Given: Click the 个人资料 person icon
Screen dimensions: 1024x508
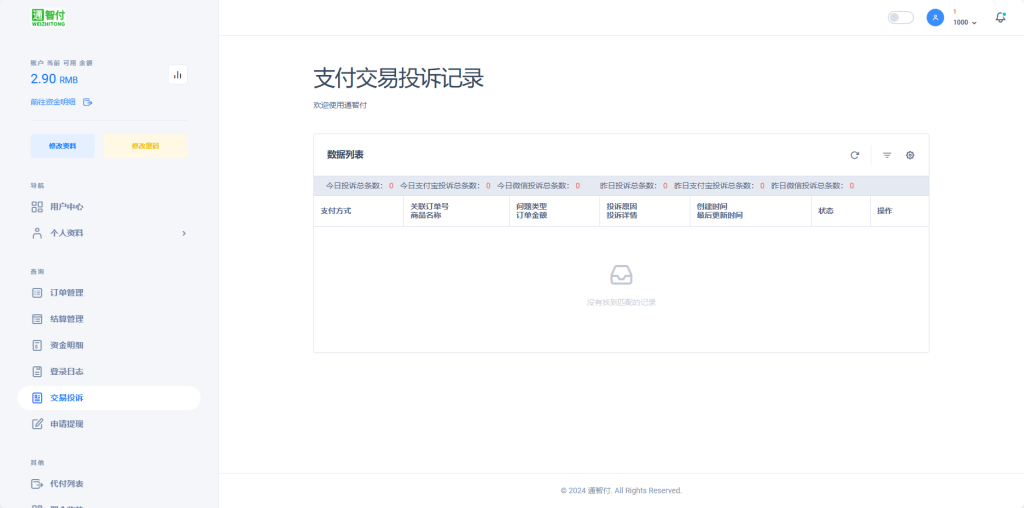Looking at the screenshot, I should click(37, 233).
